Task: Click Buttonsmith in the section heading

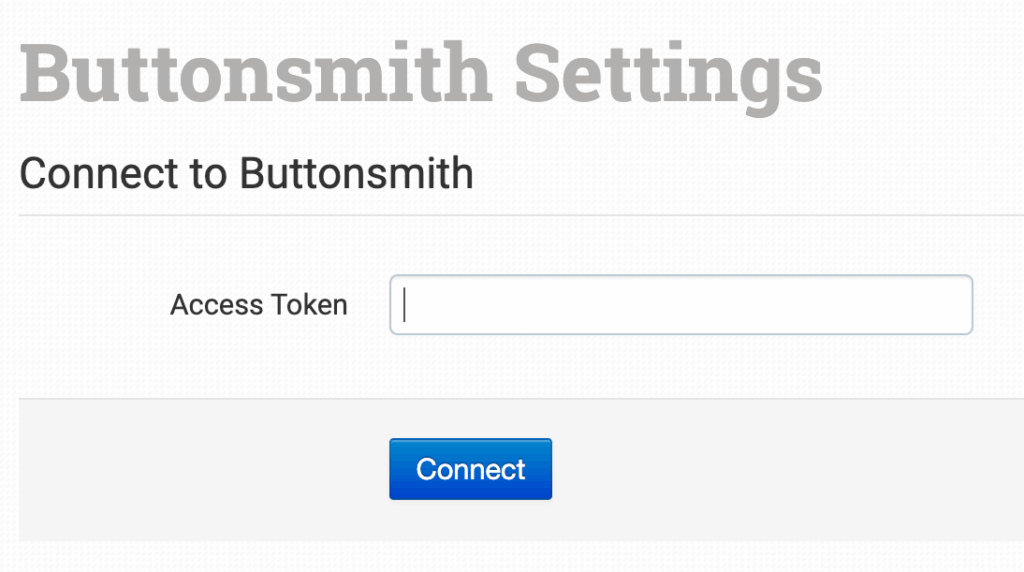Action: [x=355, y=174]
